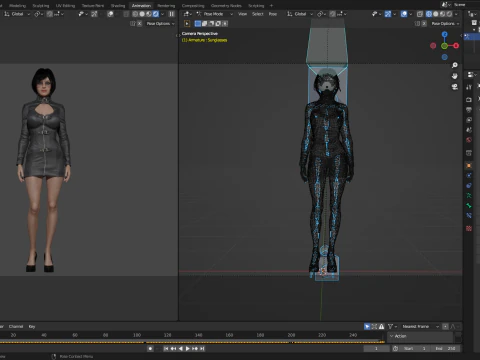Switch to the Animation workspace tab
480x360 pixels.
pyautogui.click(x=141, y=6)
